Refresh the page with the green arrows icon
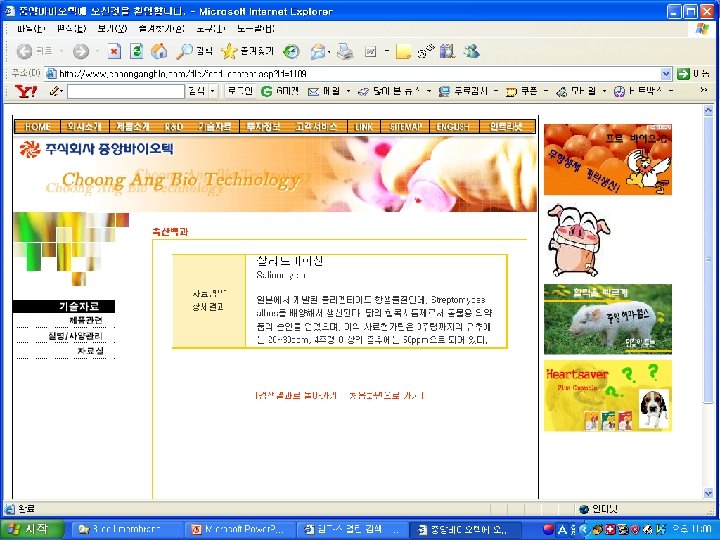 pyautogui.click(x=136, y=51)
